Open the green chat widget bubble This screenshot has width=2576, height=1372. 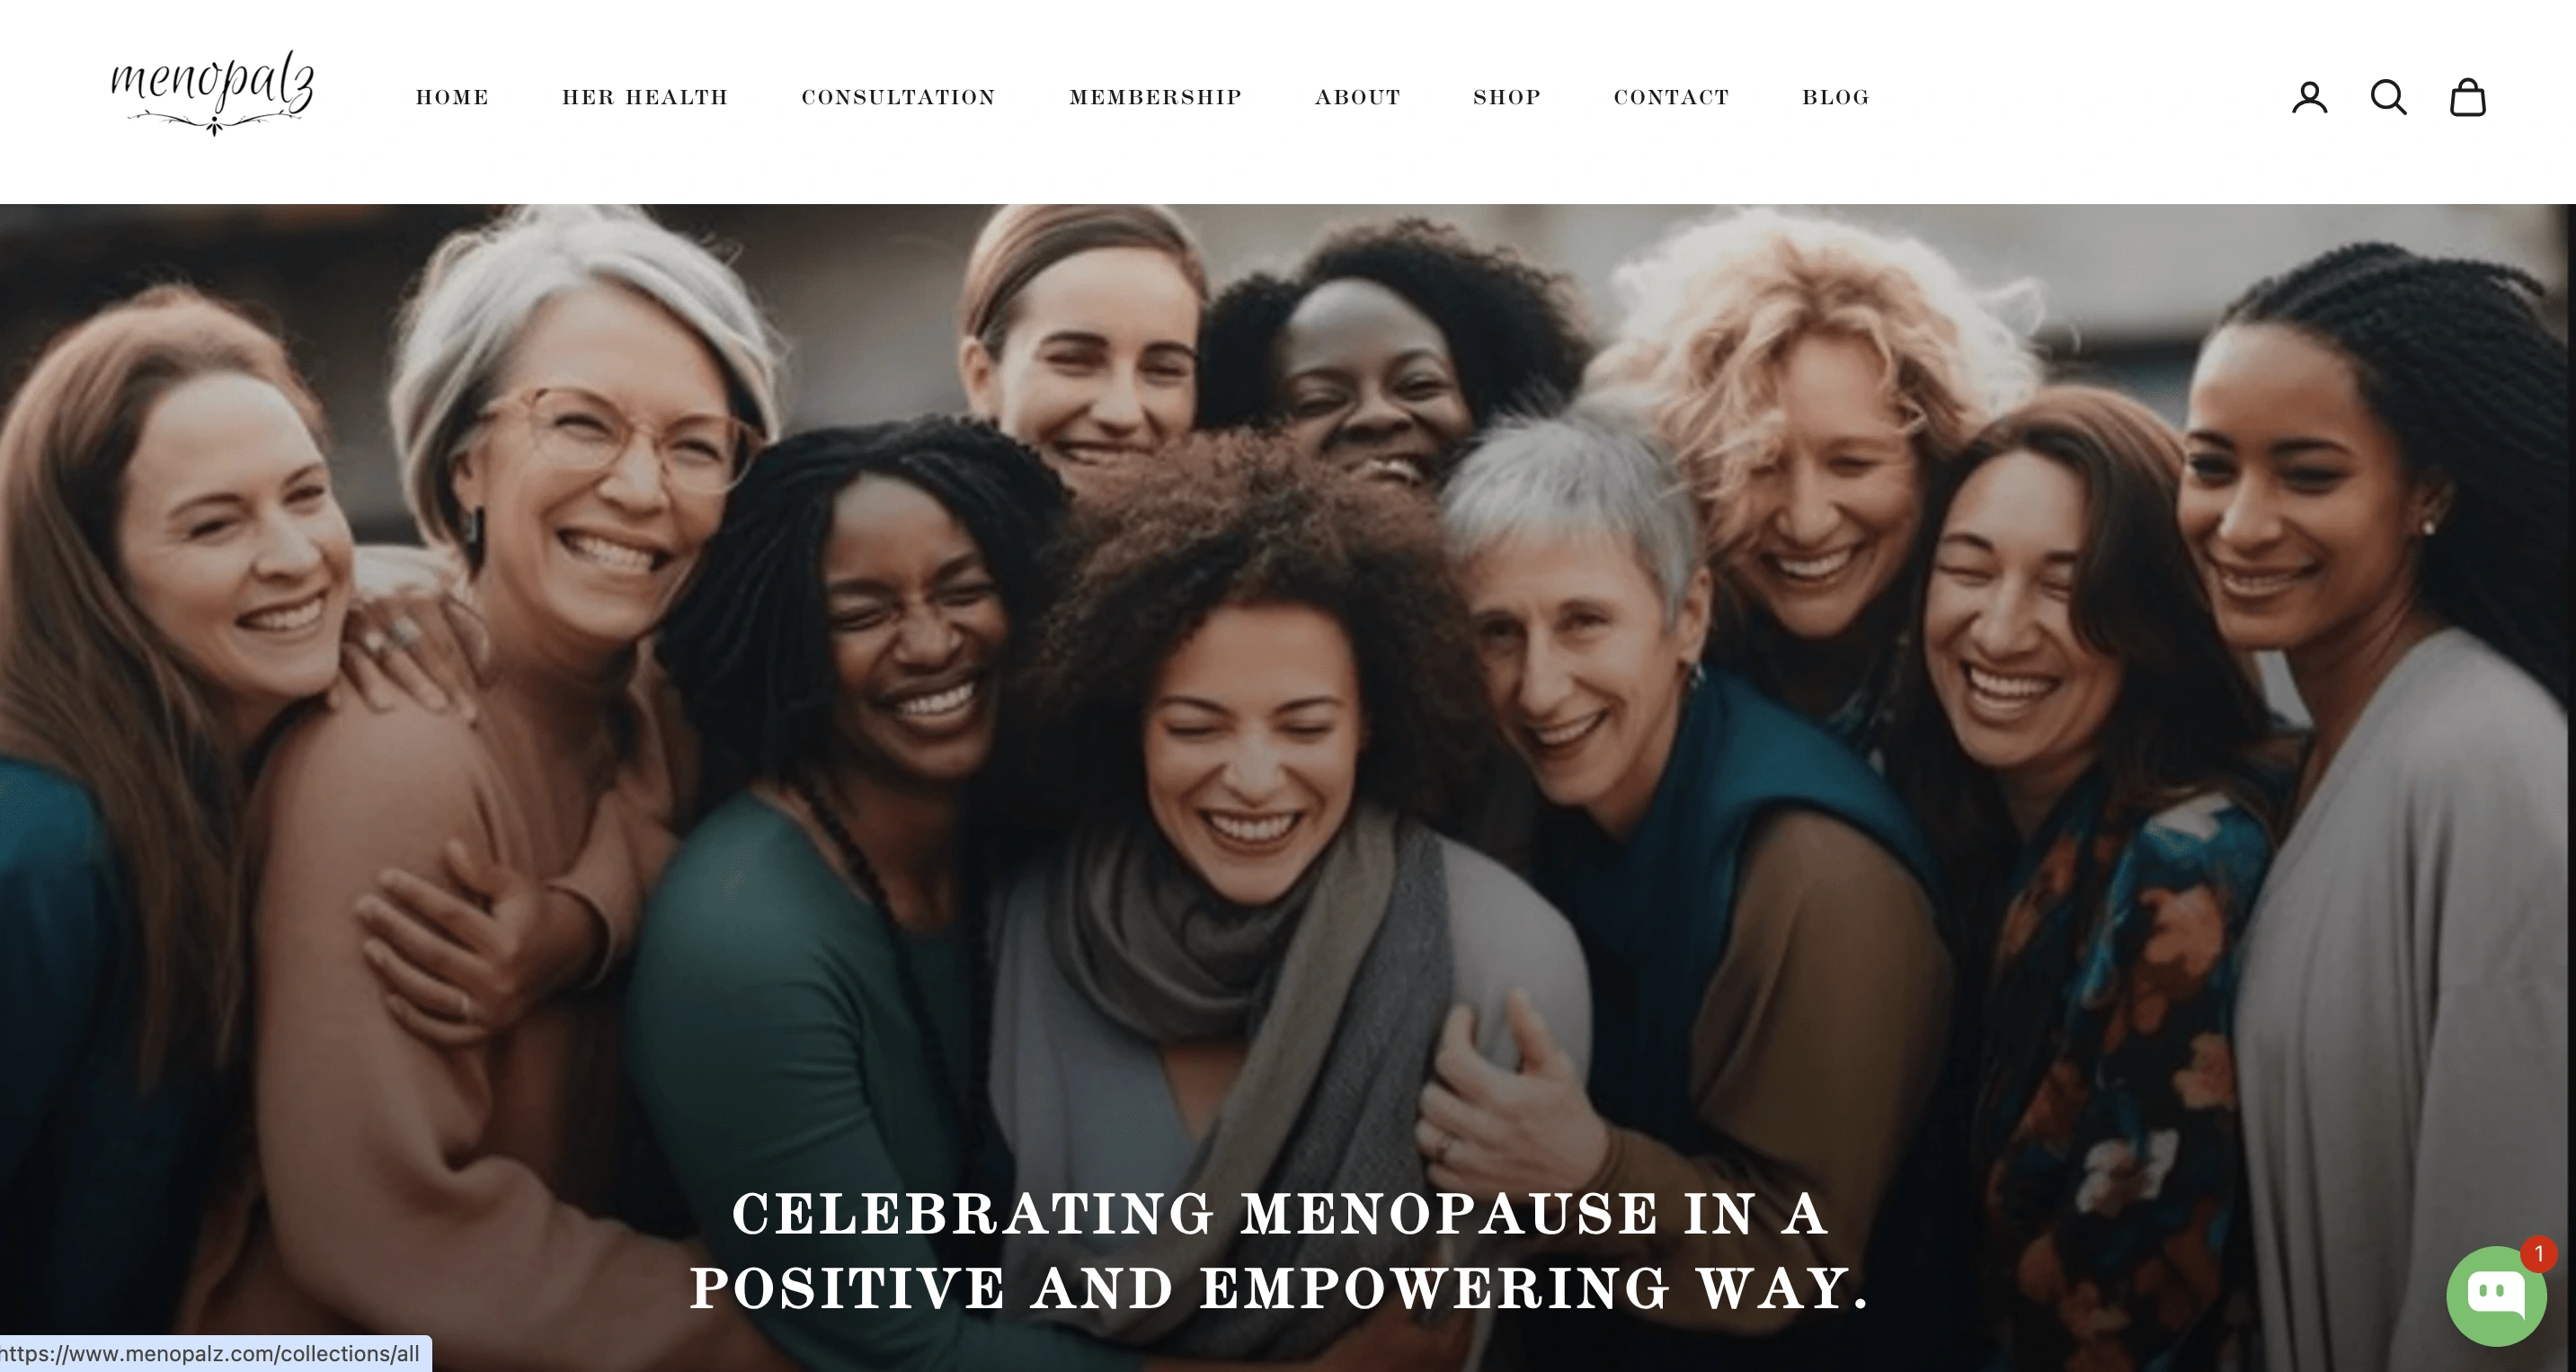point(2496,1296)
